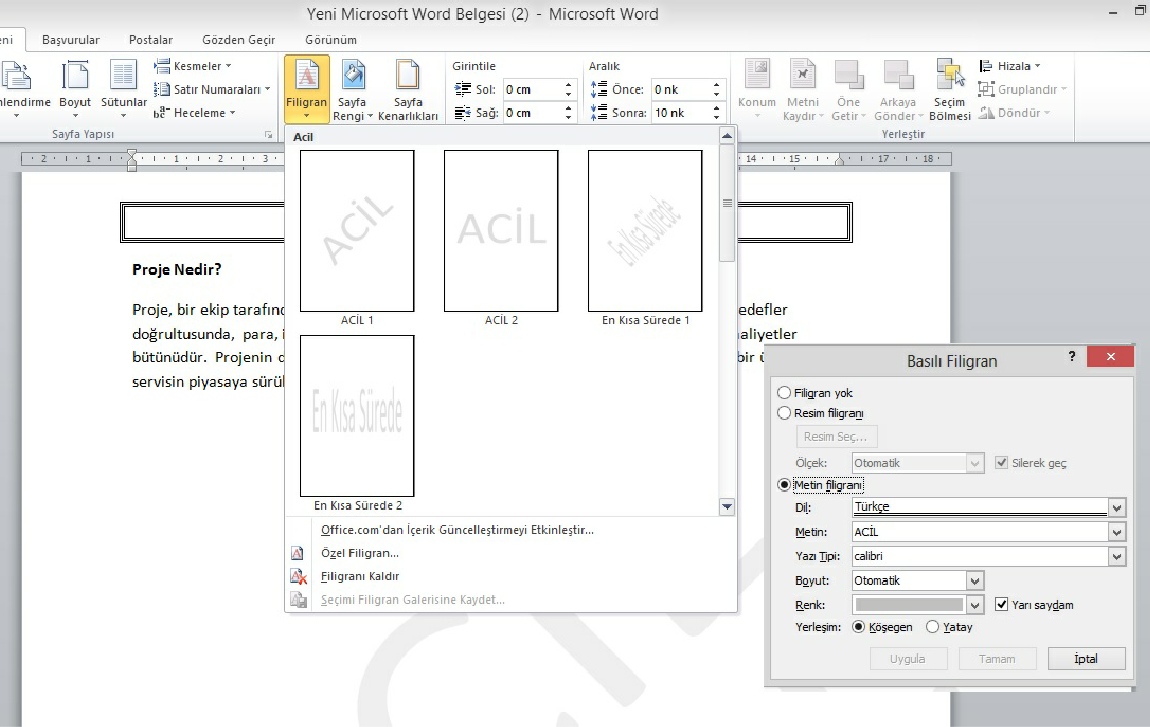This screenshot has width=1150, height=727.
Task: Toggle the Yarı saydam checkbox
Action: click(x=1001, y=604)
